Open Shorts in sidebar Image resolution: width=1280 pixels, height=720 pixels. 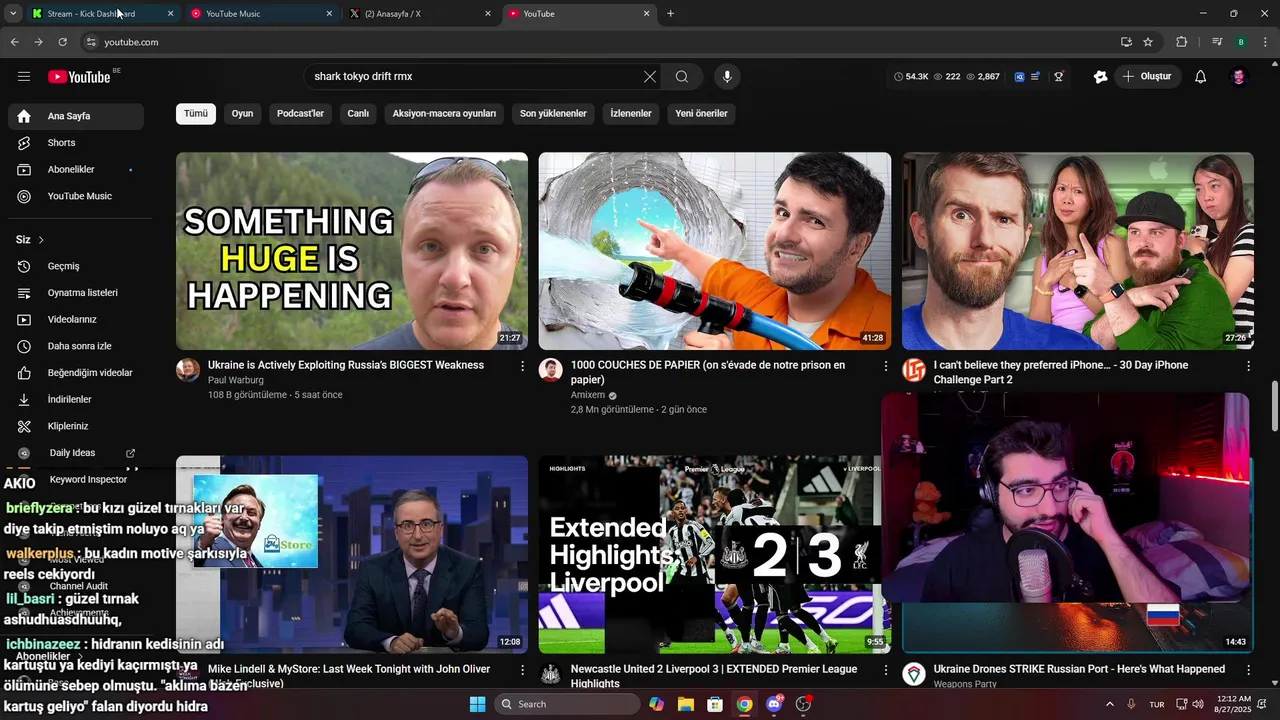[x=76, y=143]
